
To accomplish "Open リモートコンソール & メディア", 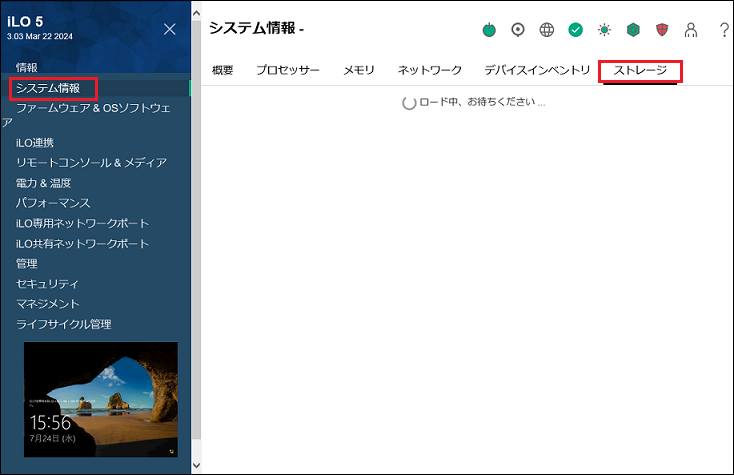I will pos(91,163).
